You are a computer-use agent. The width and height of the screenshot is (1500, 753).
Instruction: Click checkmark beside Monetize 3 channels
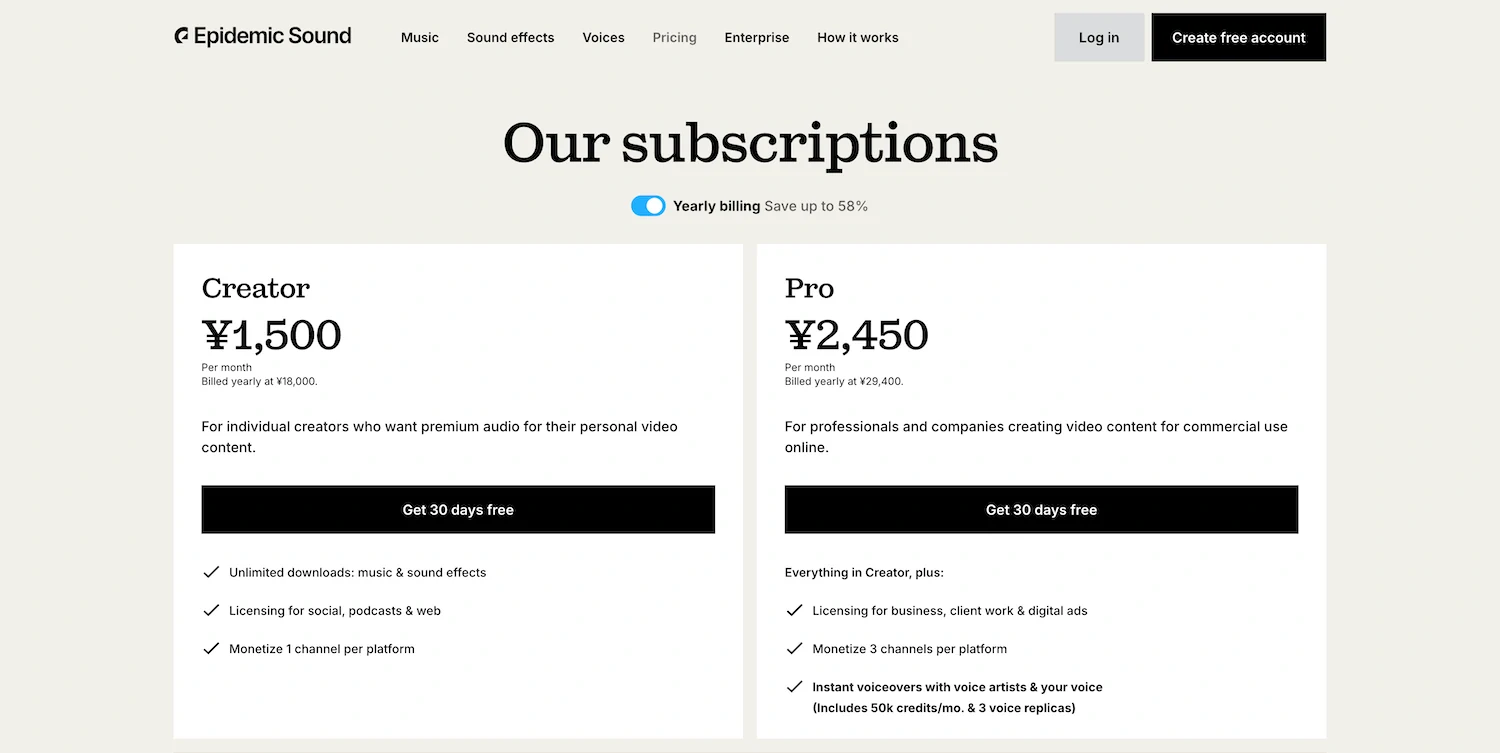coord(794,648)
